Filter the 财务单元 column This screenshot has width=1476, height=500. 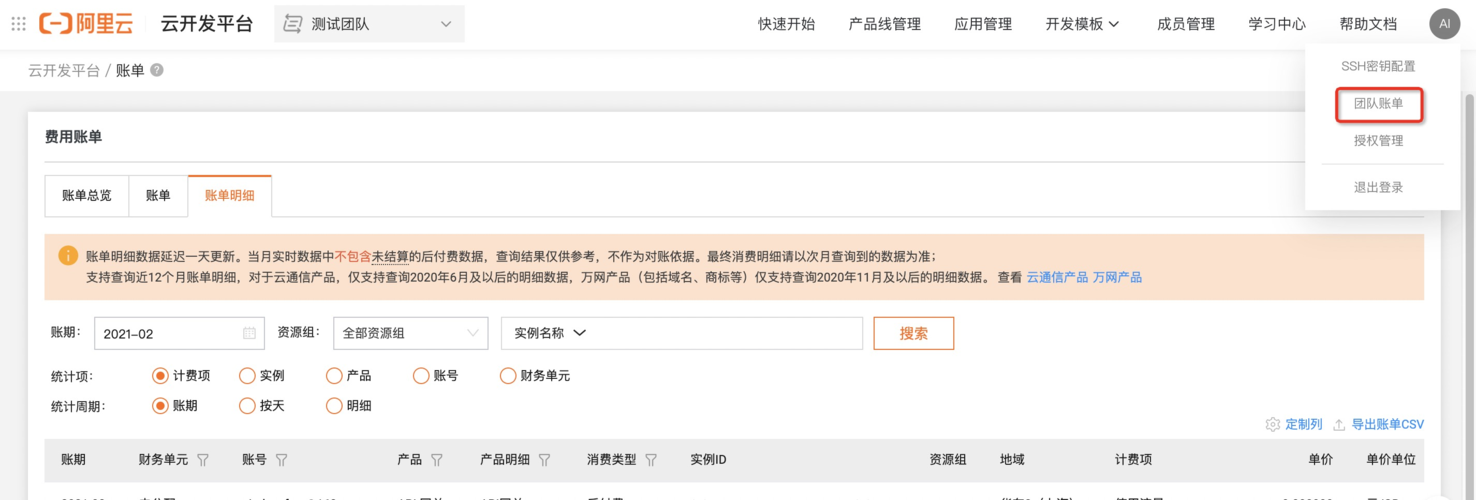tap(203, 460)
